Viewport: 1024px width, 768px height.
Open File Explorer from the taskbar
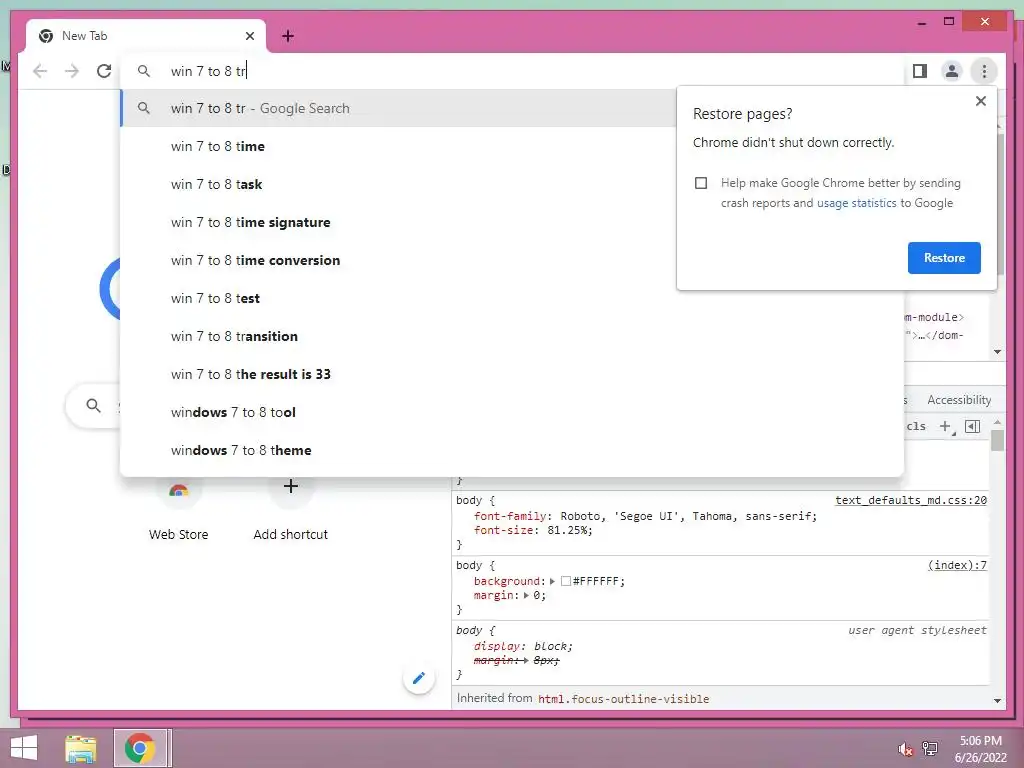pos(81,748)
